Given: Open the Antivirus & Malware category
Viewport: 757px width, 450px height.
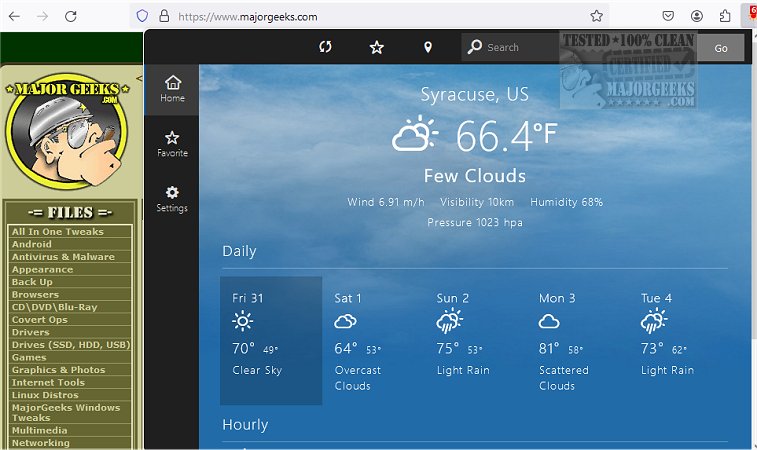Looking at the screenshot, I should 63,257.
